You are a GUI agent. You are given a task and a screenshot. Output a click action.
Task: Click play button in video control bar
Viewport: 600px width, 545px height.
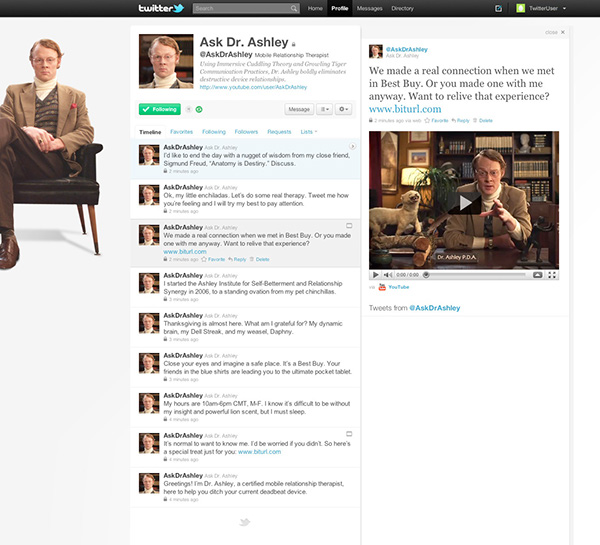coord(376,275)
